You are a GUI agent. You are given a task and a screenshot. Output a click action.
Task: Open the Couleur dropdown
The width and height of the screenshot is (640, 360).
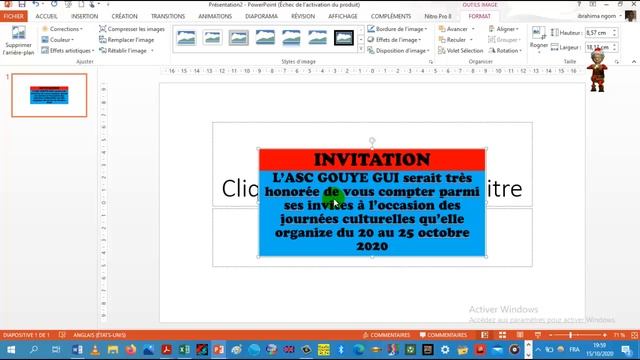[58, 40]
